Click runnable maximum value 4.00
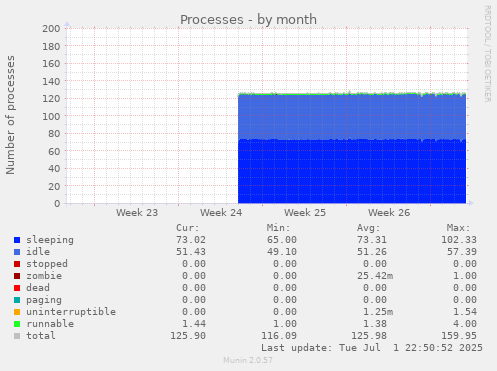Screen dimensions: 497x371 click(x=465, y=324)
